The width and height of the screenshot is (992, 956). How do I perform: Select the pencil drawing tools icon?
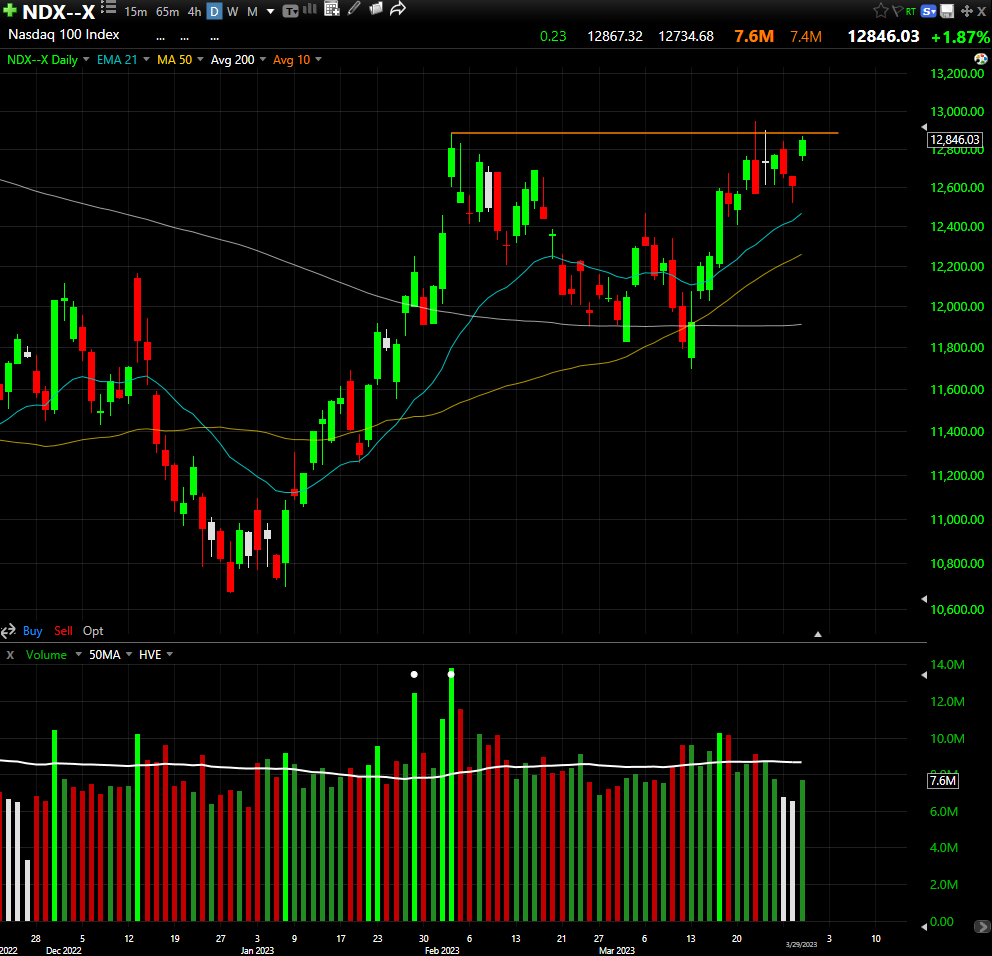354,9
